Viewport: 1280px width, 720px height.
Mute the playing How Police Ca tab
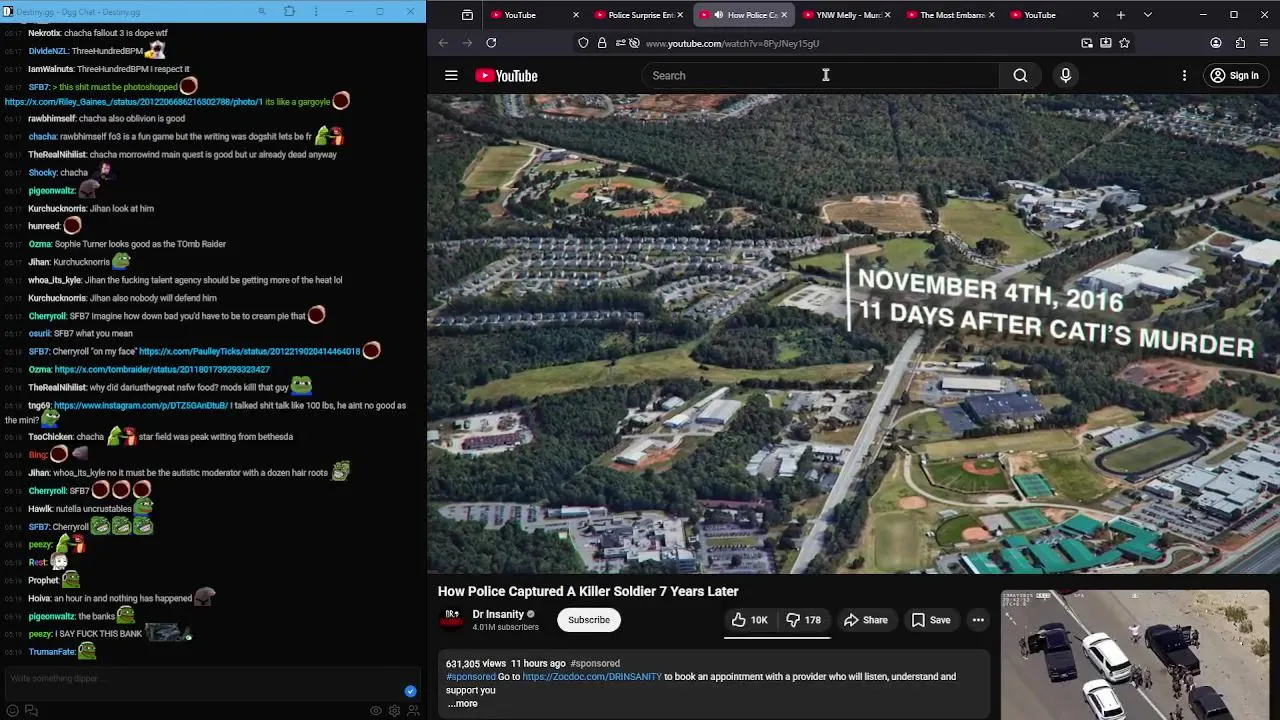click(718, 15)
